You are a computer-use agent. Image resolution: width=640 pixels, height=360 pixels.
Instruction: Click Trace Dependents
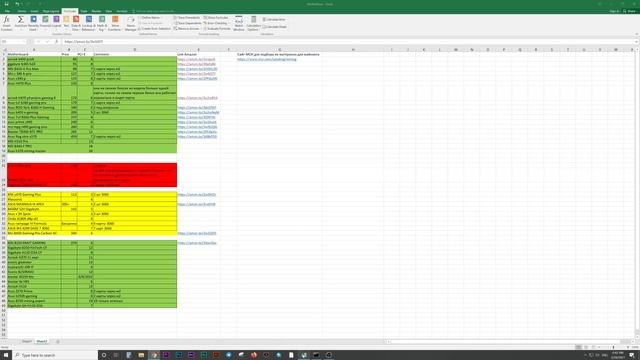click(x=187, y=23)
